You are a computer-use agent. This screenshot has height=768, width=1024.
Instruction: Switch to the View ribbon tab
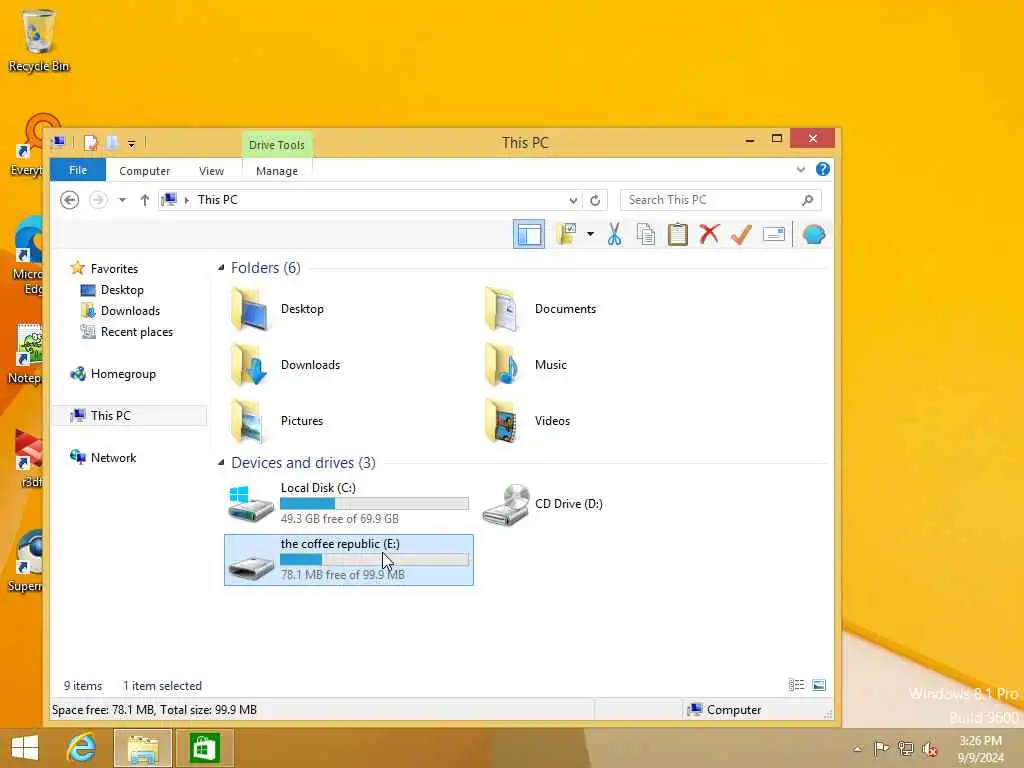[x=211, y=170]
